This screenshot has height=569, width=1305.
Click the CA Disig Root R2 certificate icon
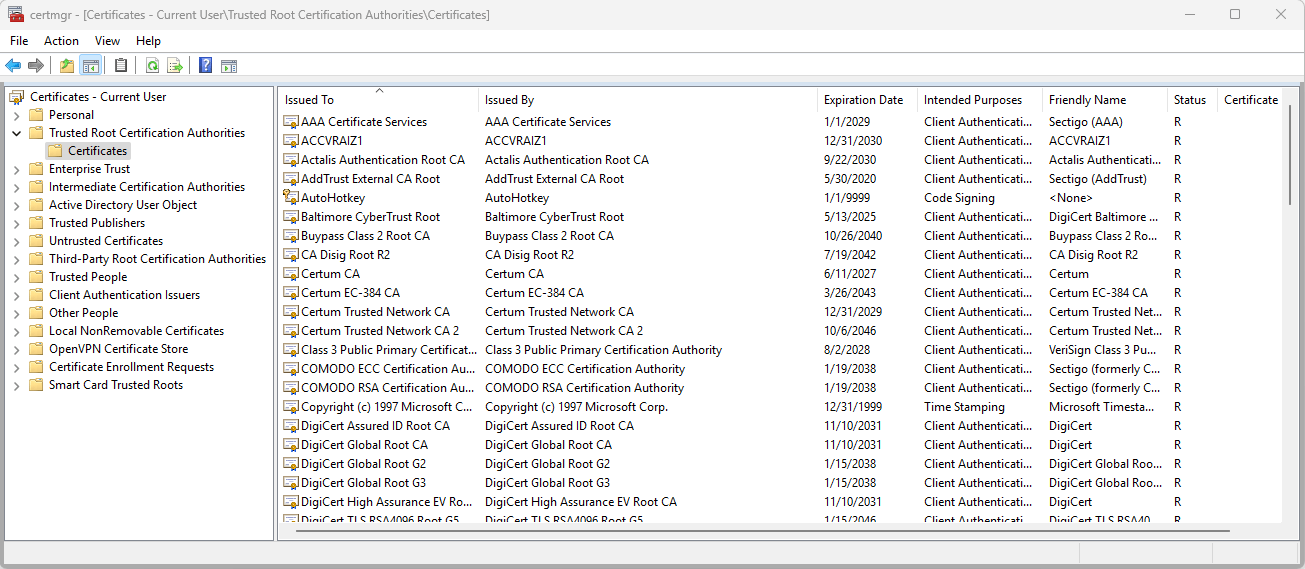pos(291,255)
